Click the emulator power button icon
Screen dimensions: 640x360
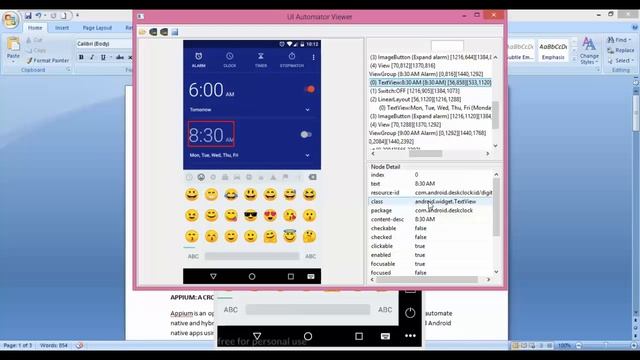[410, 313]
